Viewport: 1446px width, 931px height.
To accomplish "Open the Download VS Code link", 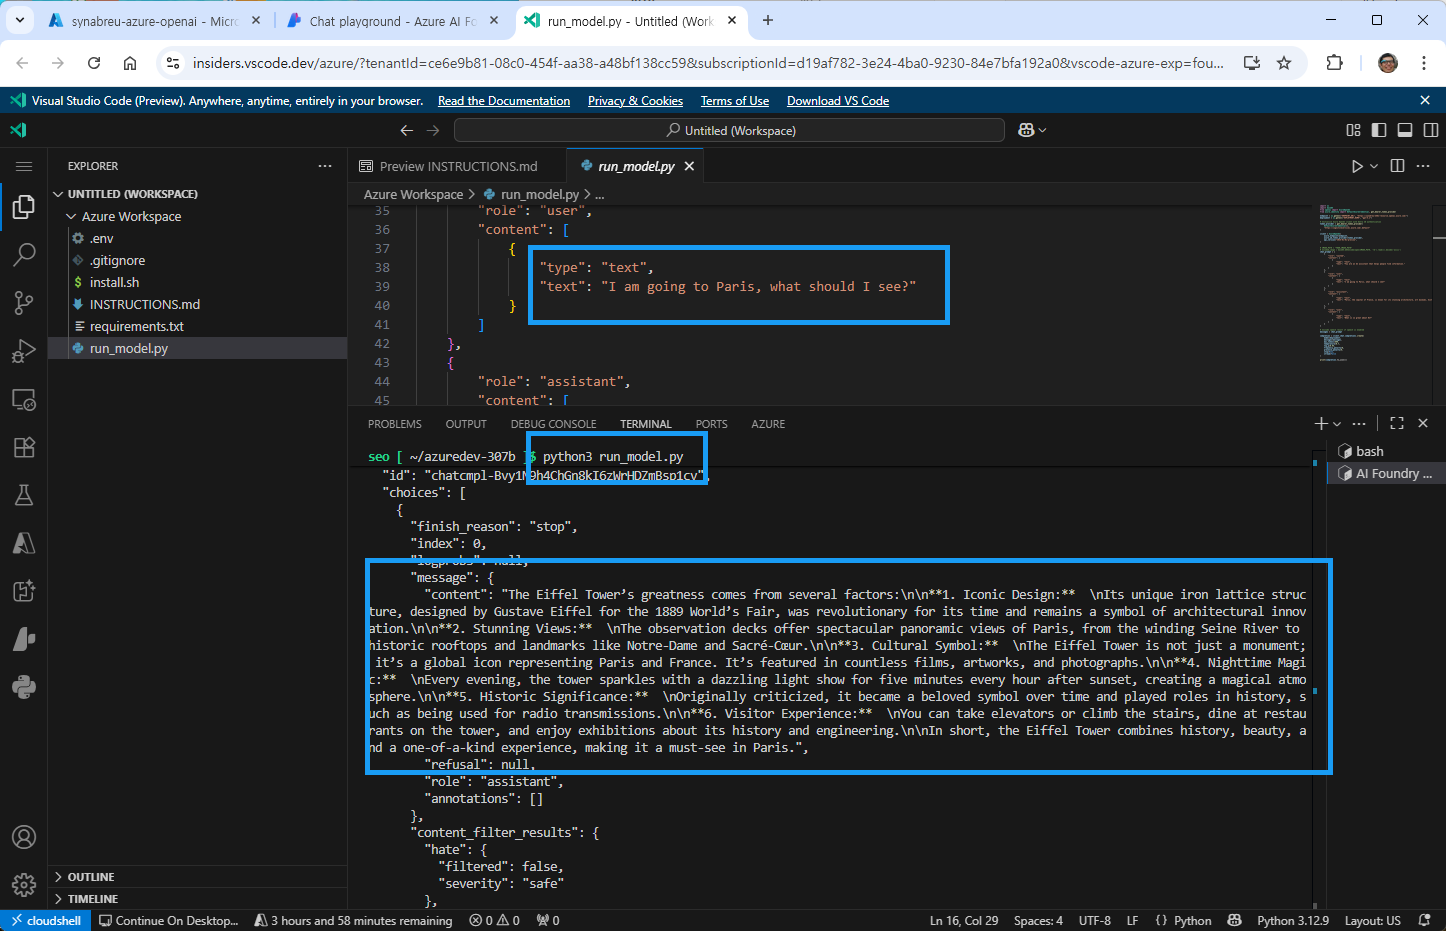I will click(838, 101).
